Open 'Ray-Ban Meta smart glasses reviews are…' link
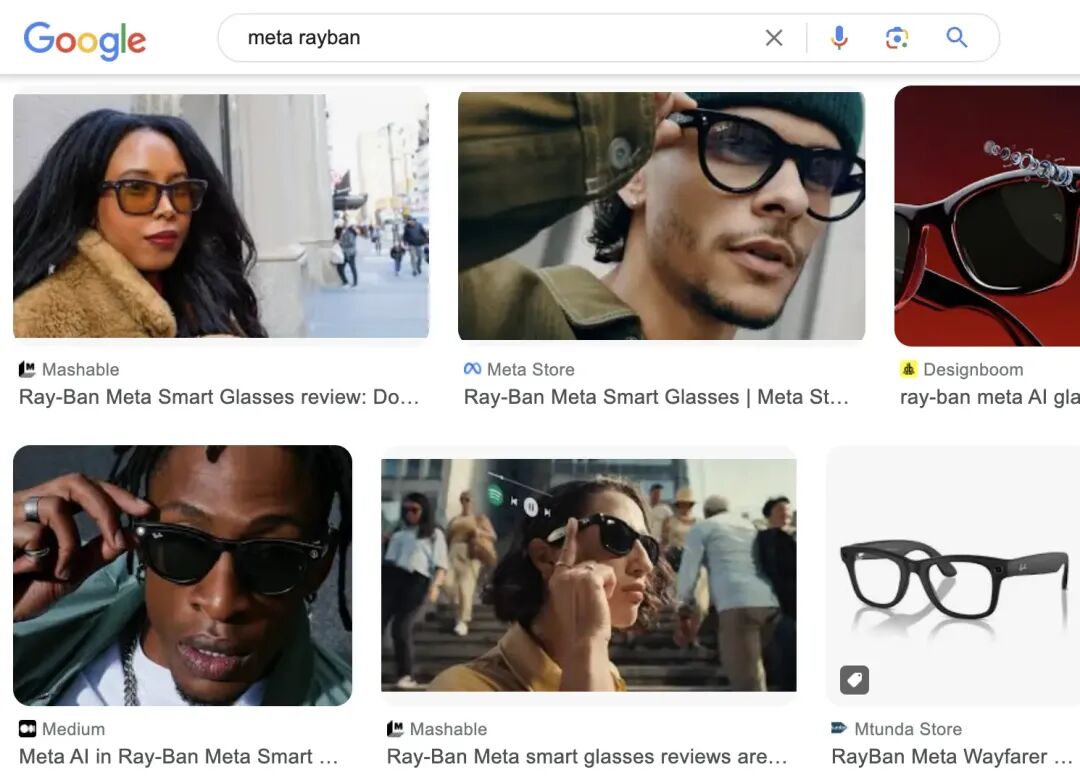Screen dimensions: 1080x783 pyautogui.click(x=587, y=757)
